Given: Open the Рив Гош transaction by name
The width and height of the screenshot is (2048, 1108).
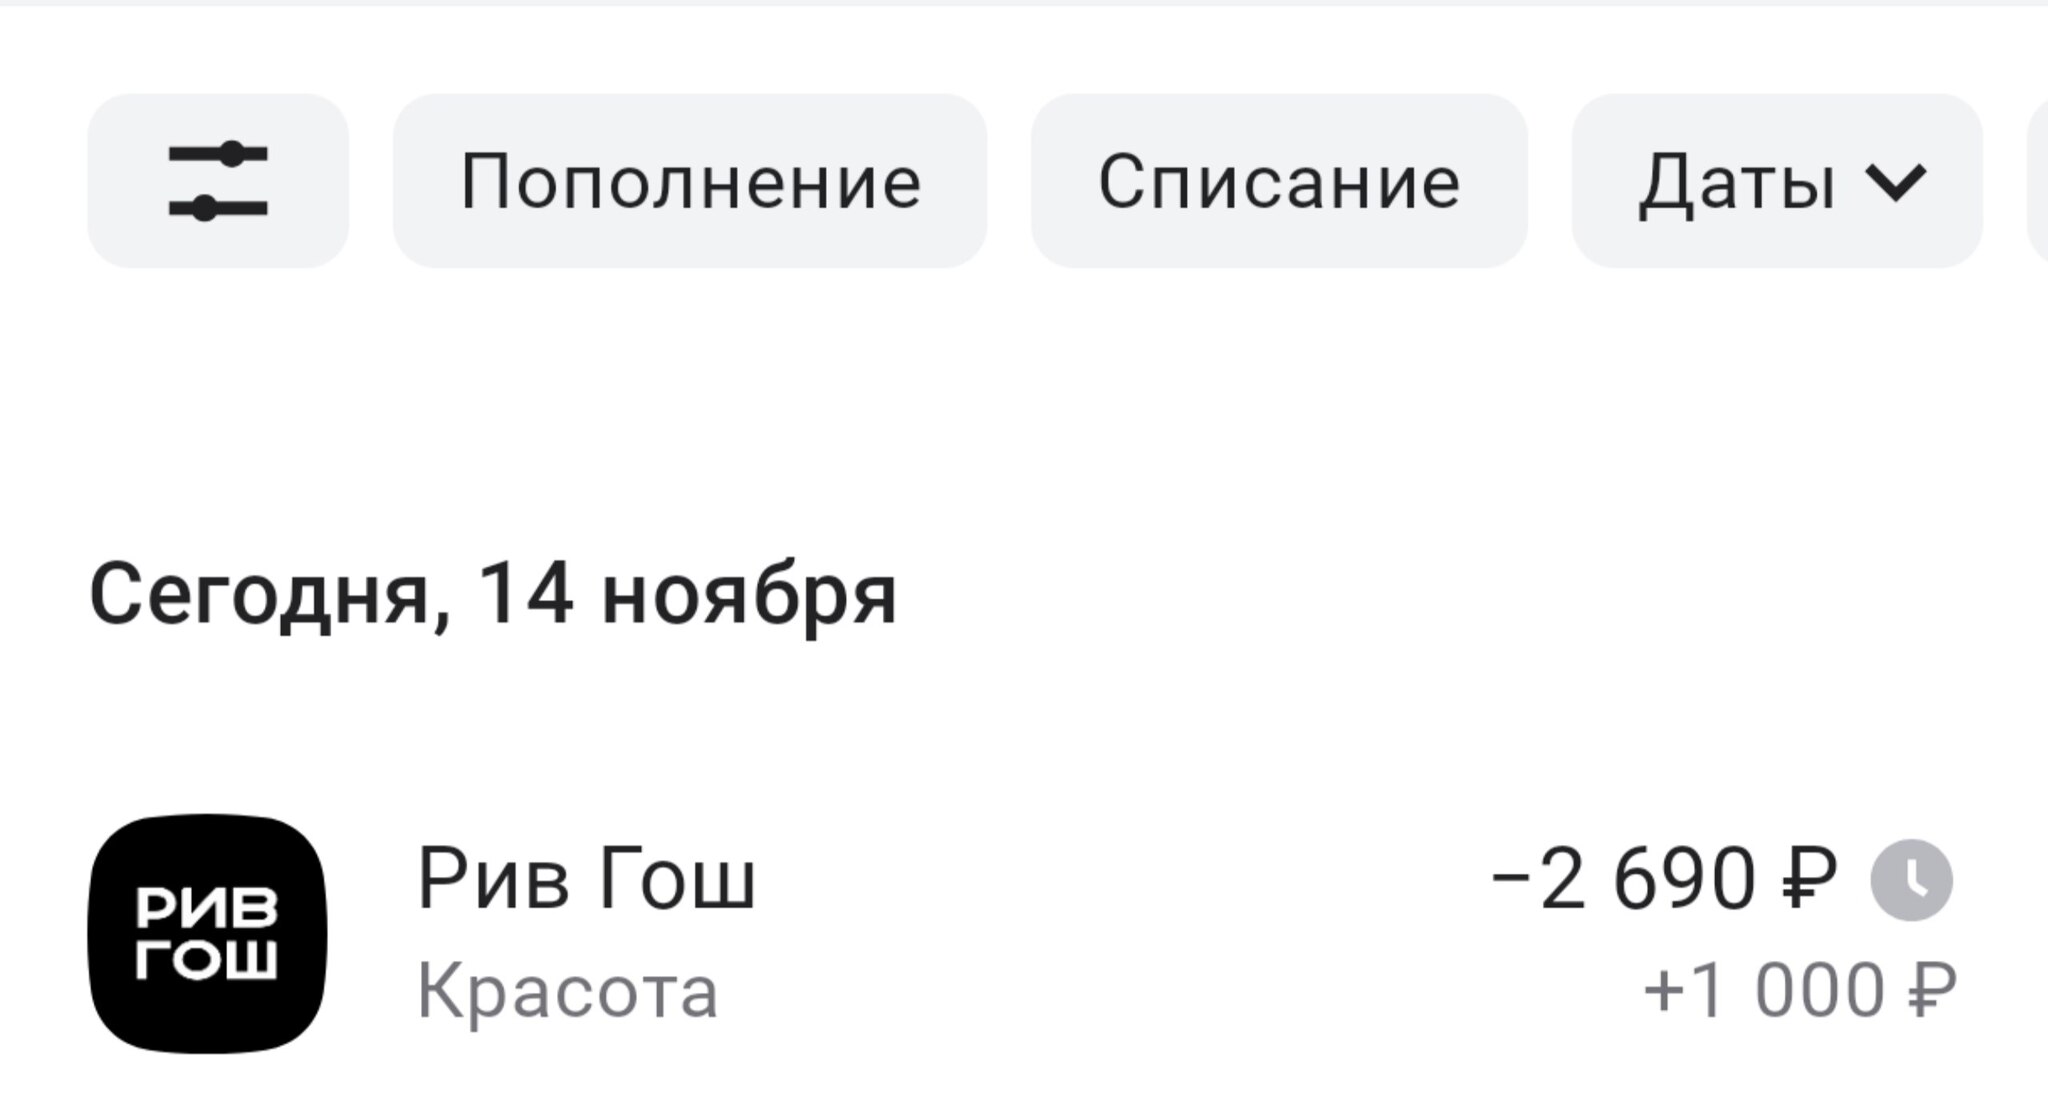Looking at the screenshot, I should [587, 880].
